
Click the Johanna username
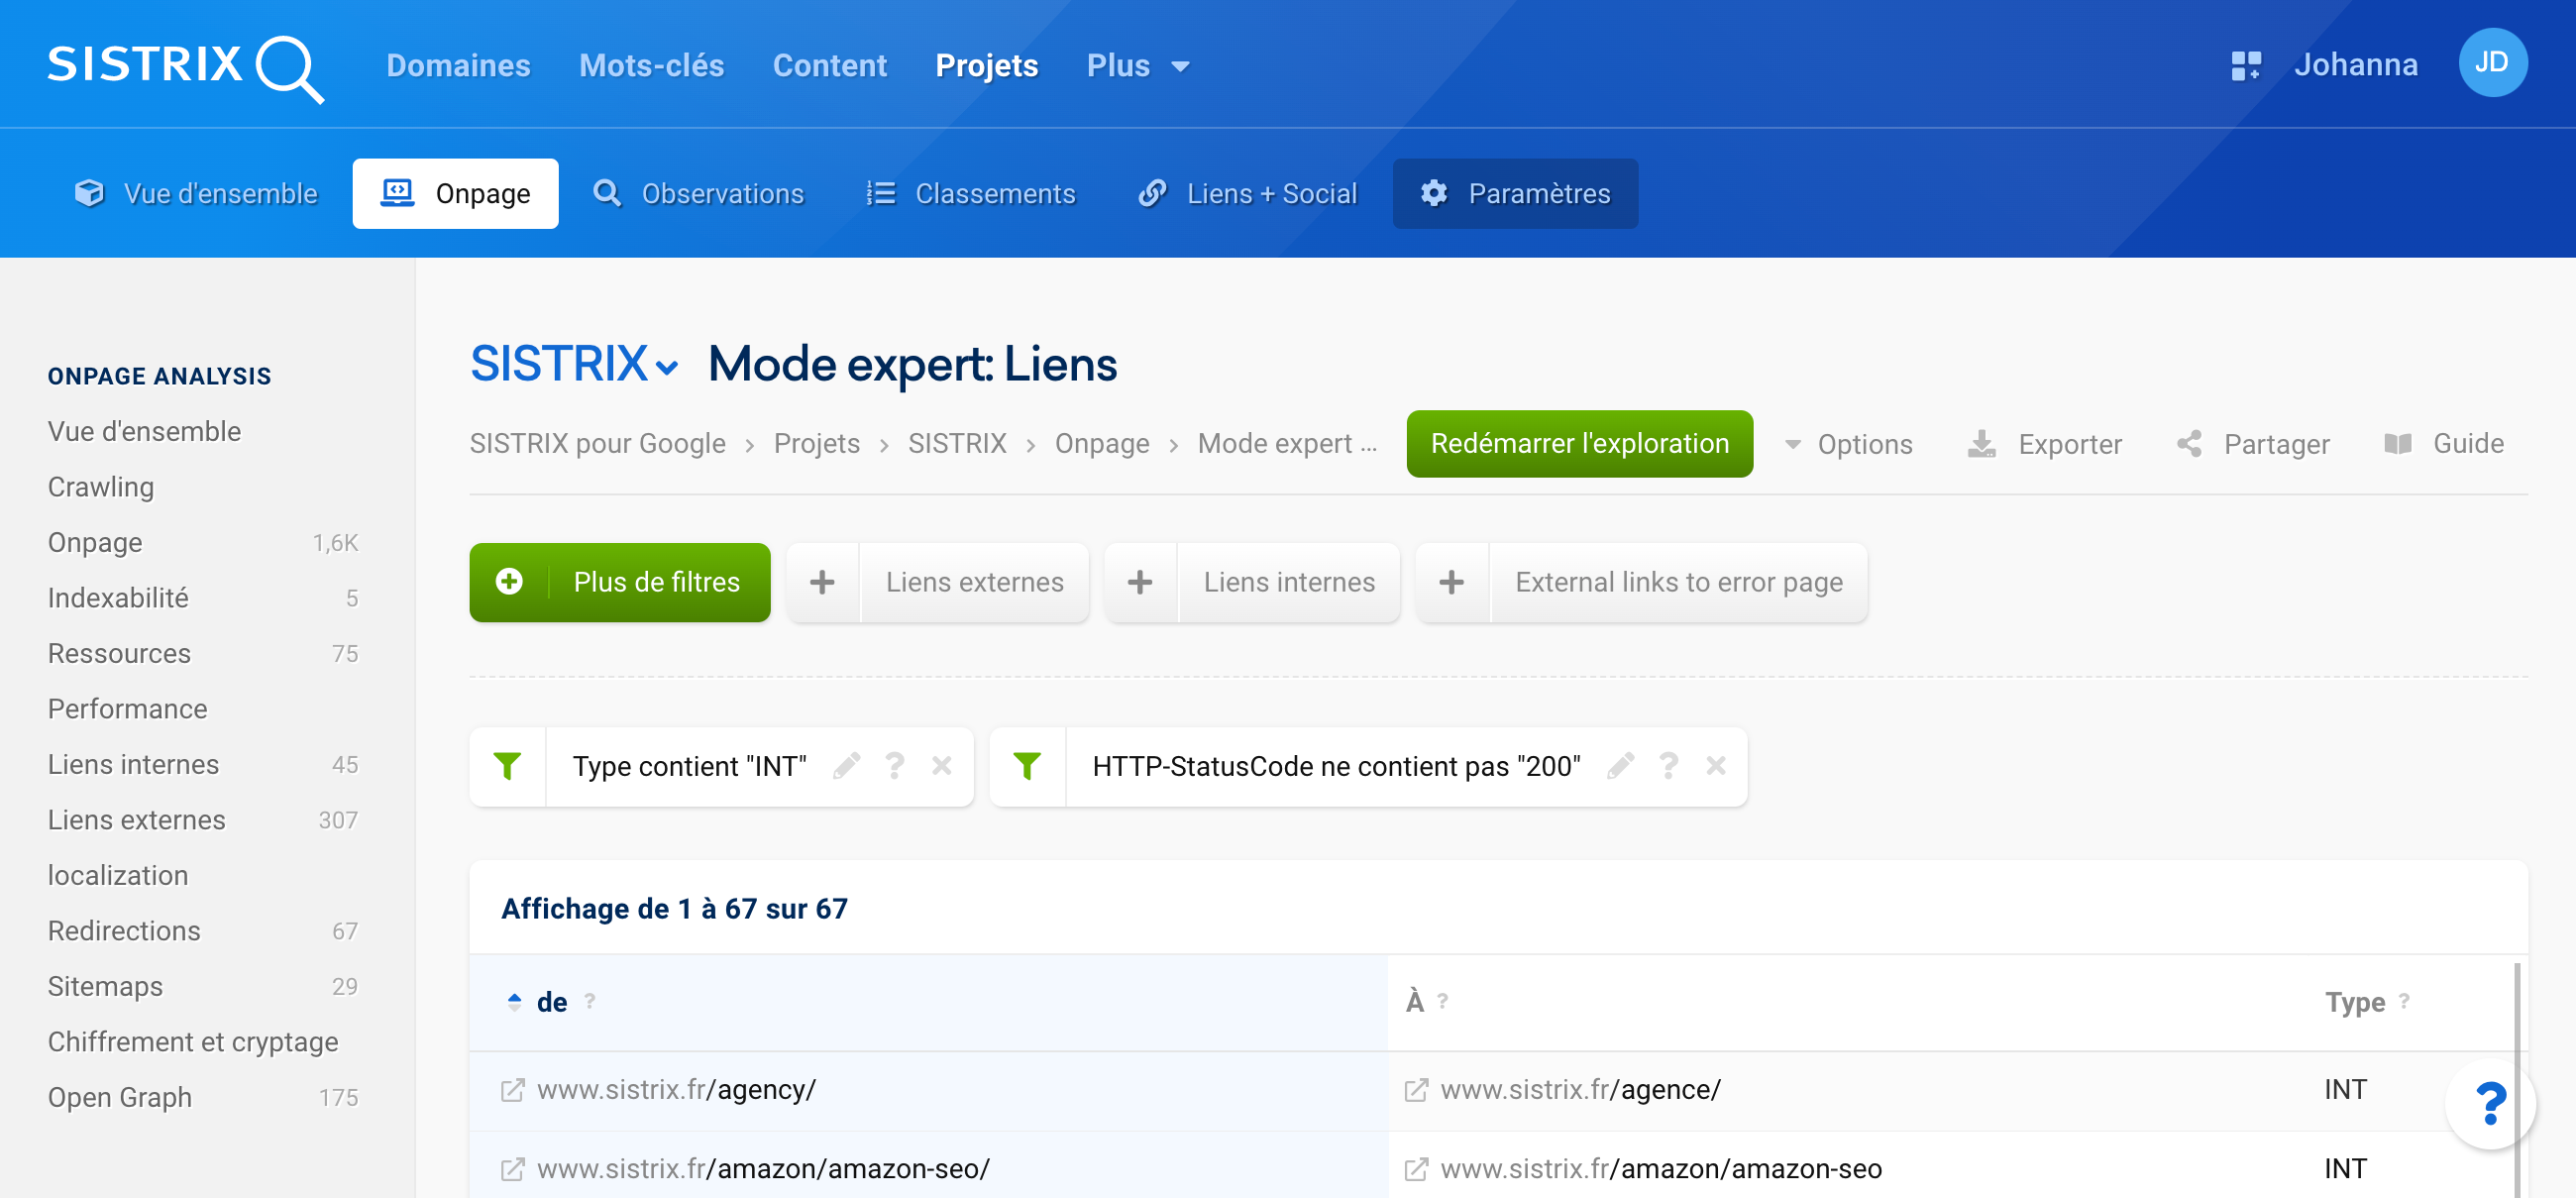pos(2355,65)
